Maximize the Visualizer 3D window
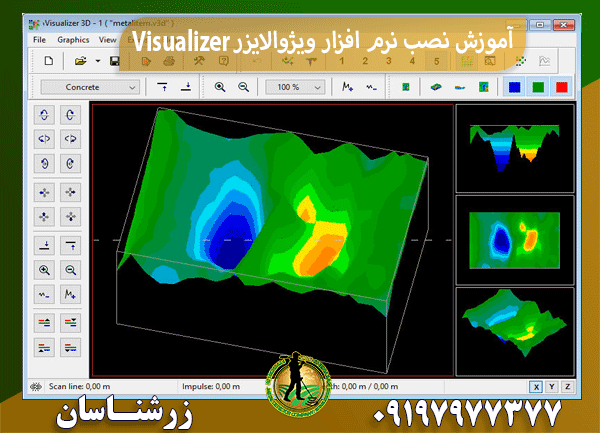 [x=540, y=25]
